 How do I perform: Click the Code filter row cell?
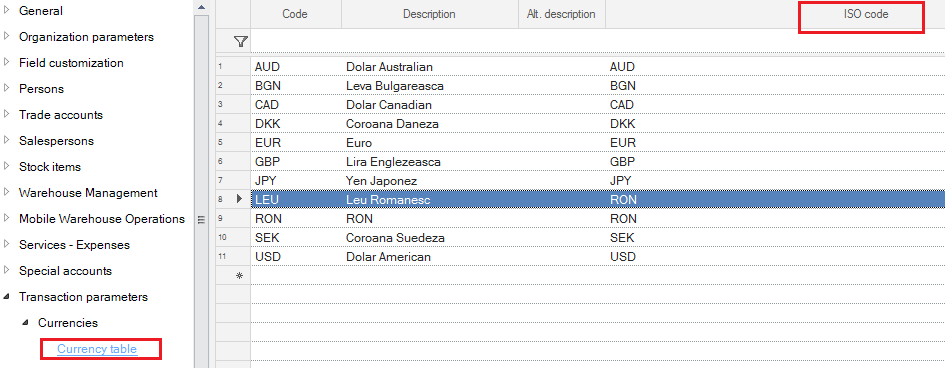pyautogui.click(x=296, y=42)
